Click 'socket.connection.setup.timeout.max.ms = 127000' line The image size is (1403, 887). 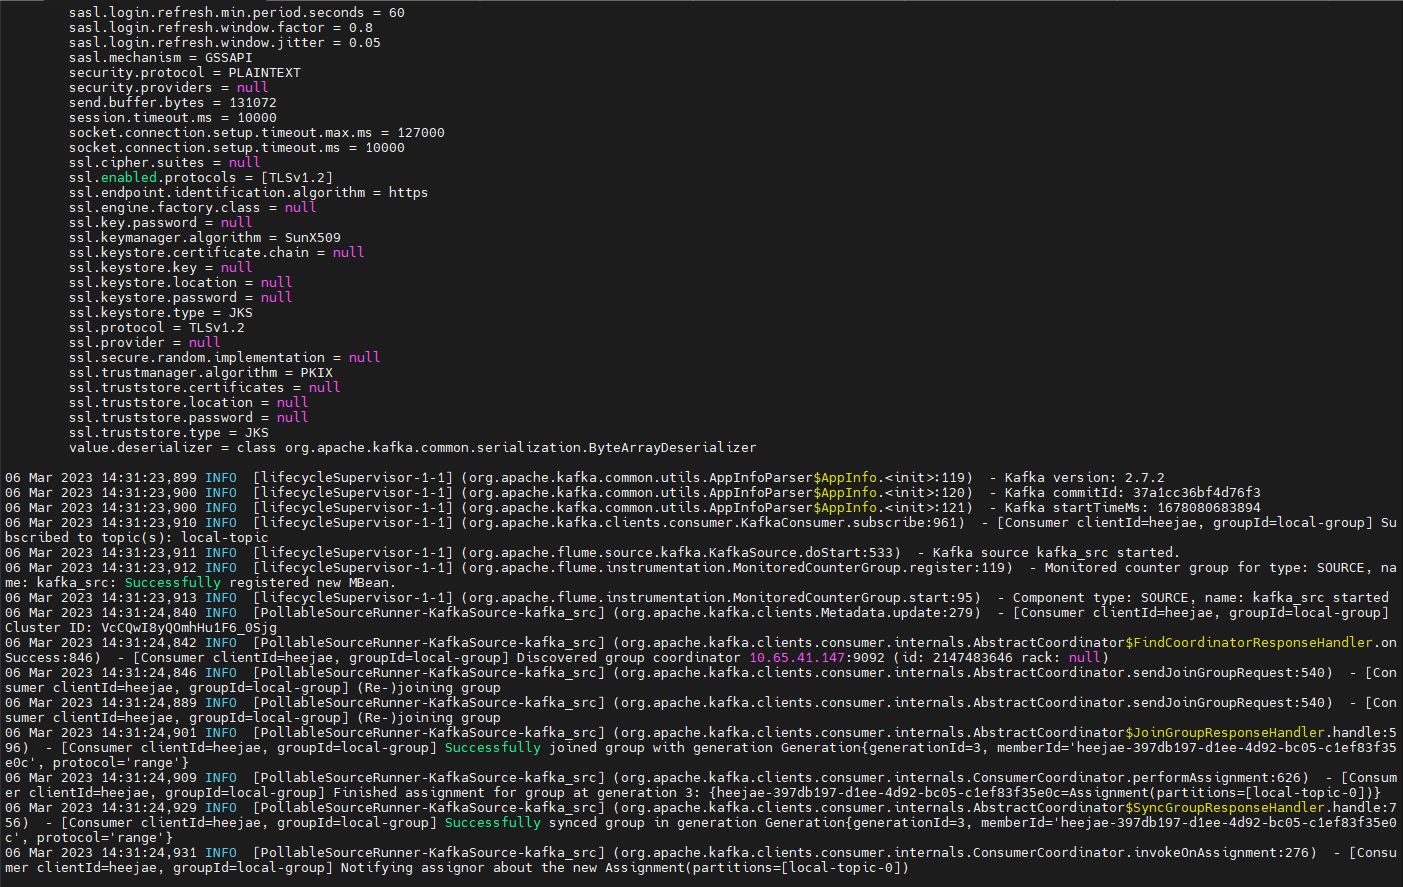[257, 133]
